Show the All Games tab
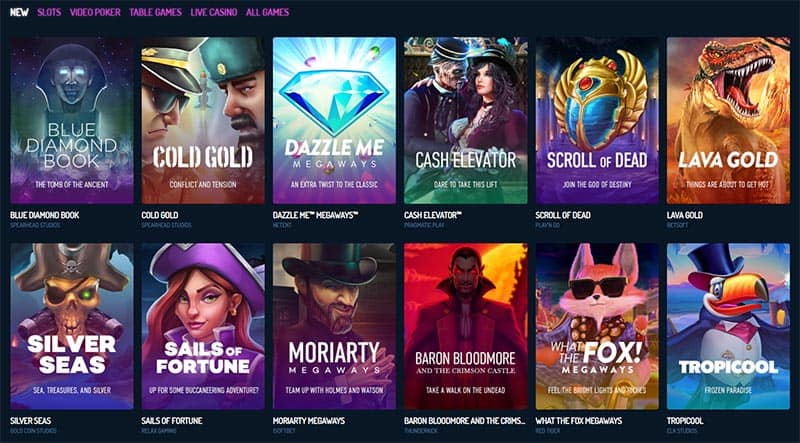 click(x=267, y=12)
